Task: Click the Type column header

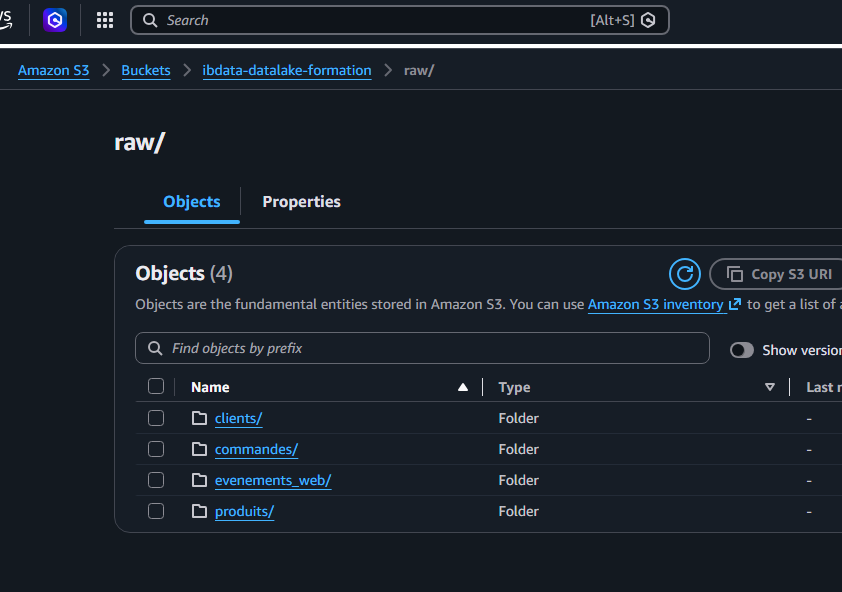Action: 514,387
